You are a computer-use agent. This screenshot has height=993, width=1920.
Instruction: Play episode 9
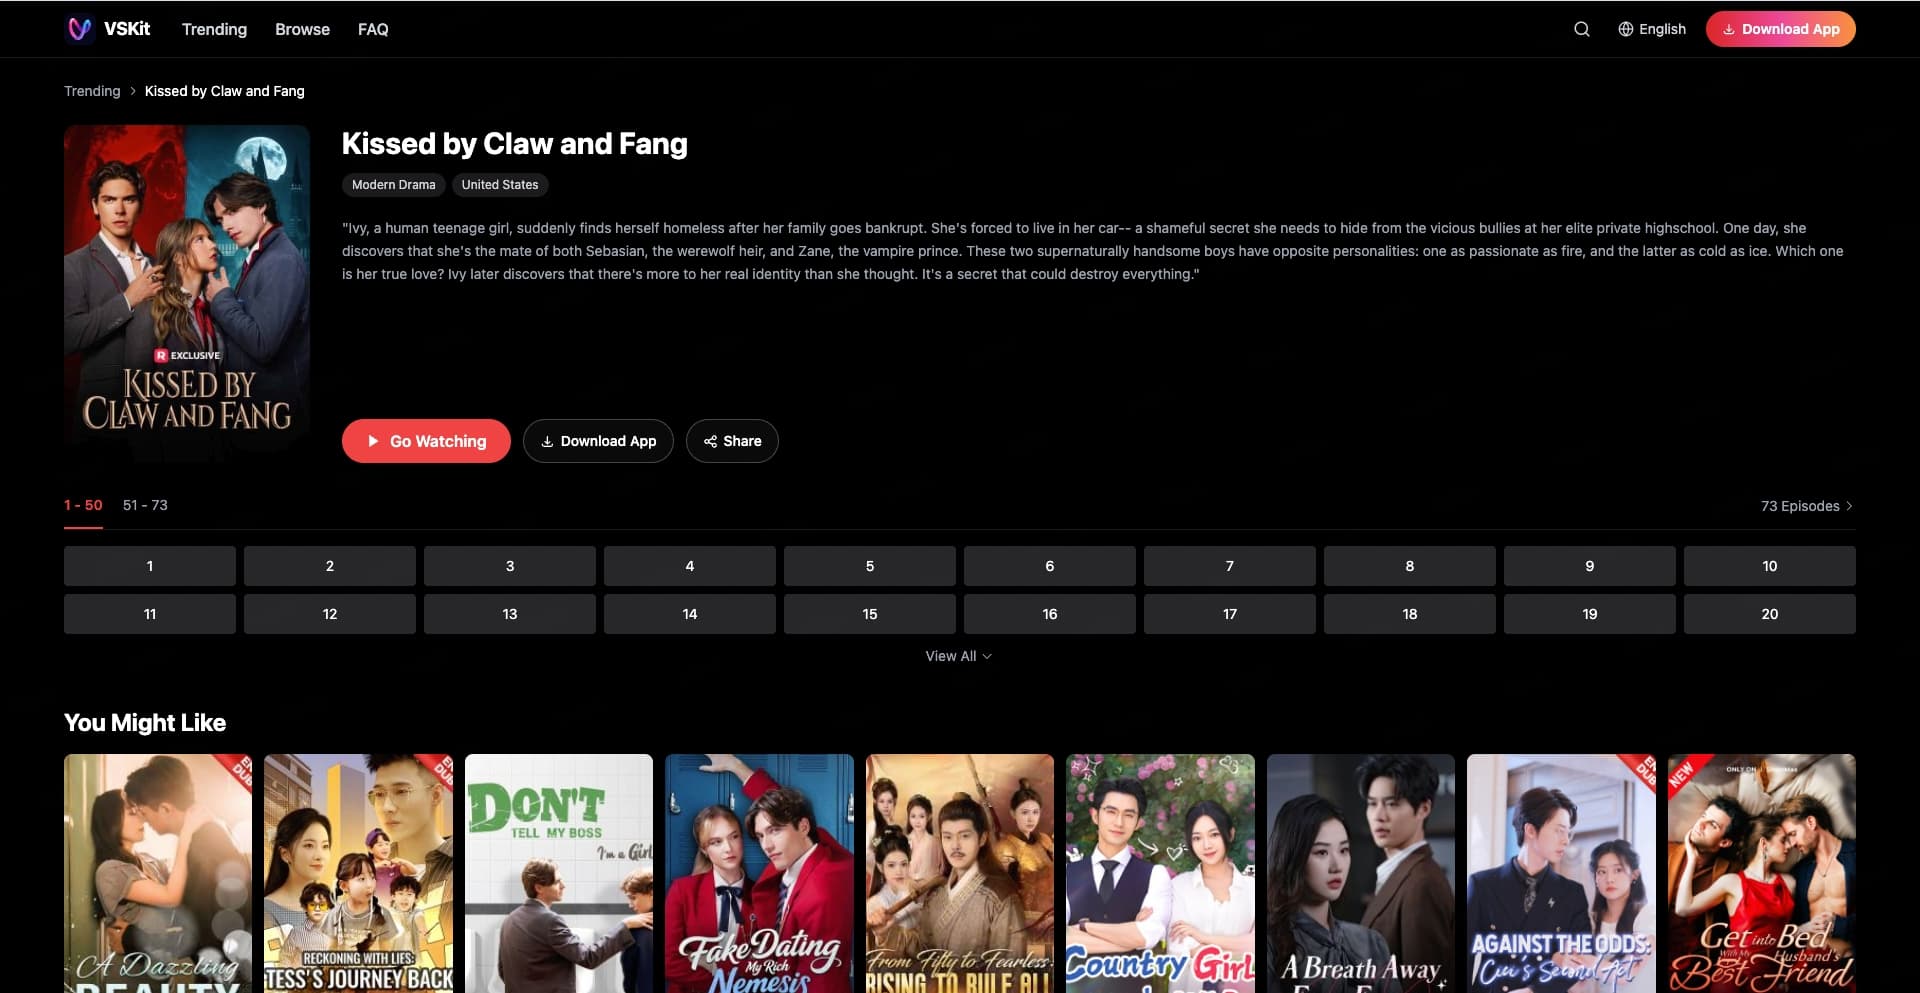1590,566
